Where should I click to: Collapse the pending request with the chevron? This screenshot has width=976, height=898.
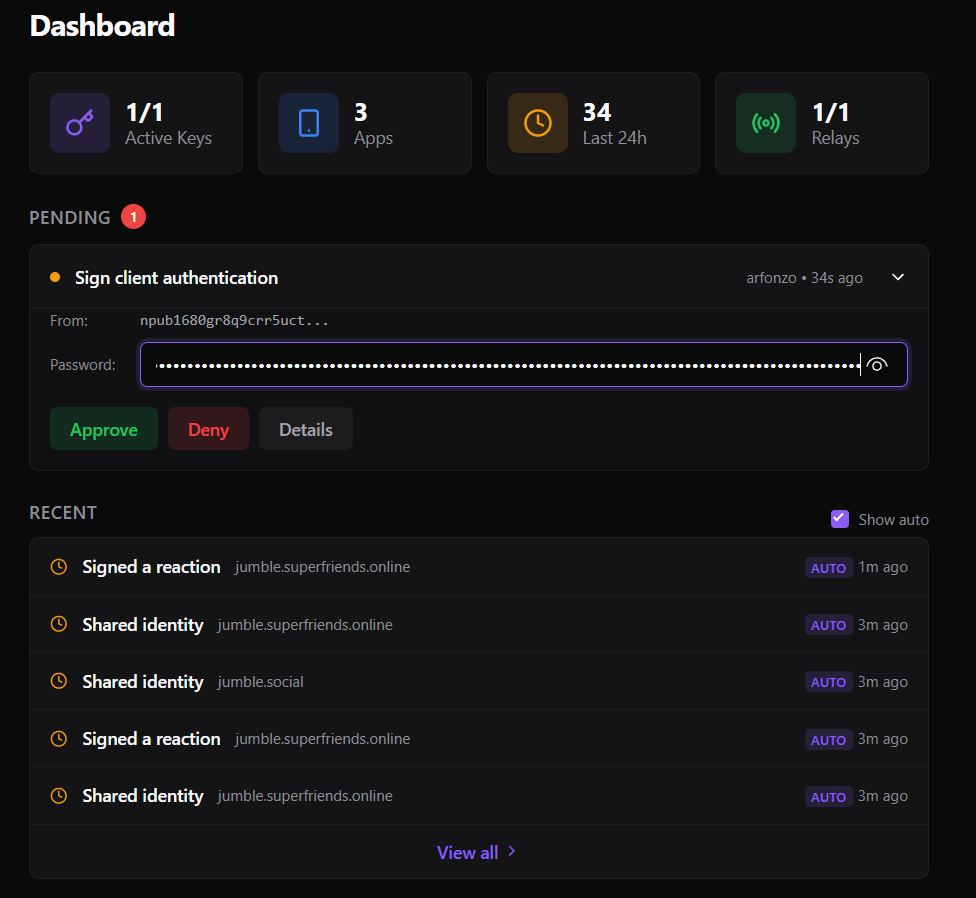[898, 277]
